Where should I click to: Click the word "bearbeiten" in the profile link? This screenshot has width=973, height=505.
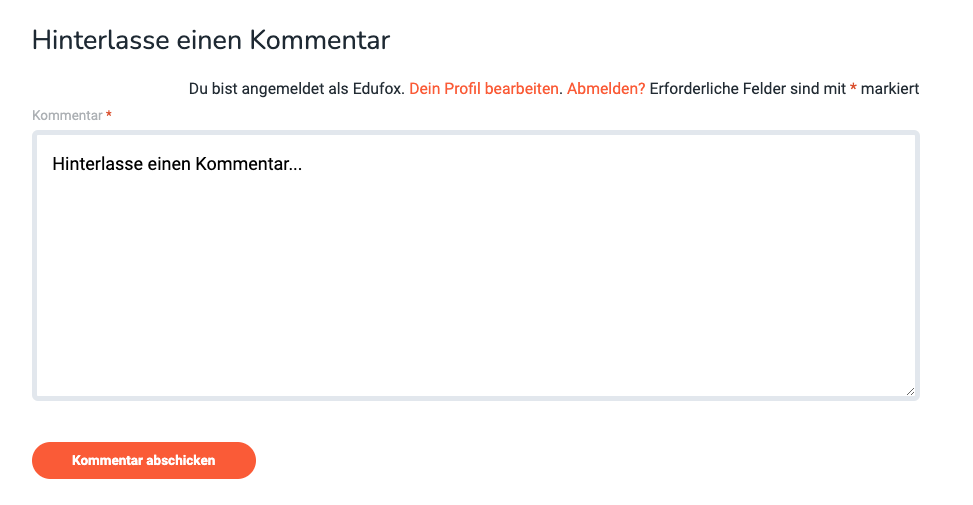[522, 89]
